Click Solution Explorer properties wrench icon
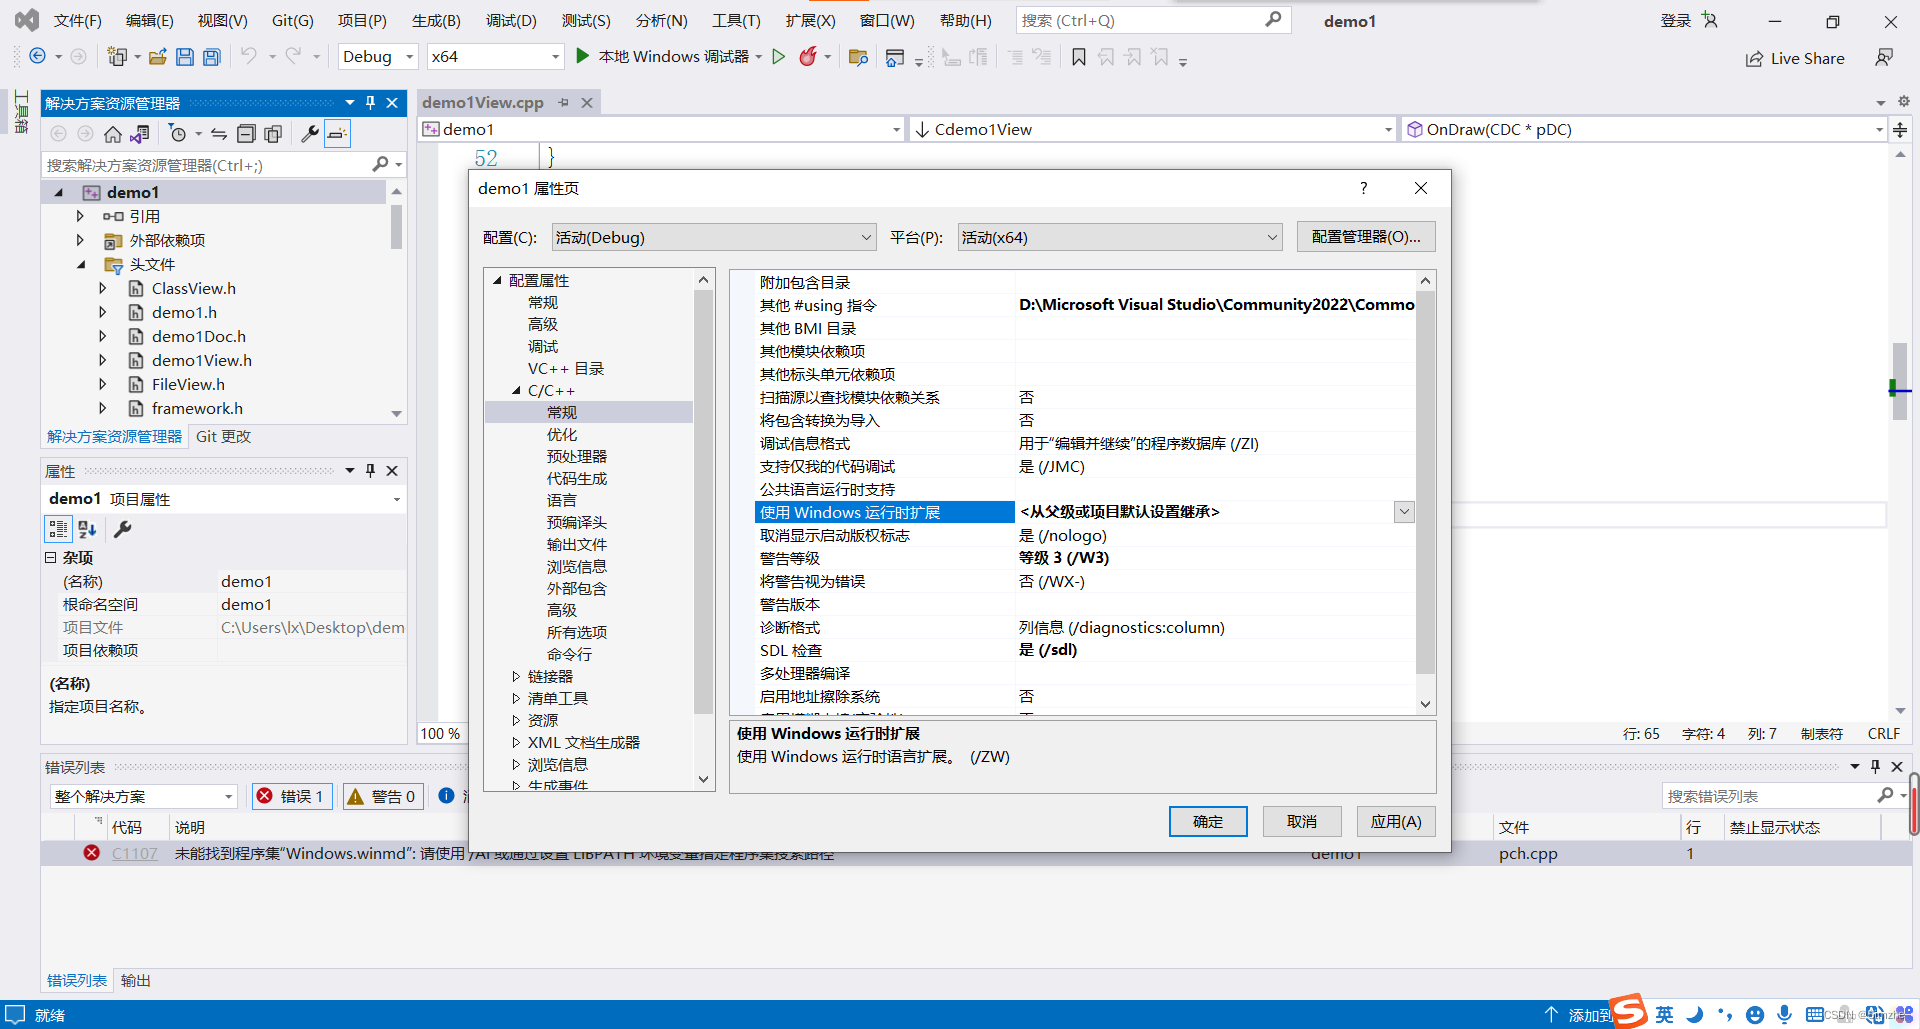The height and width of the screenshot is (1029, 1920). [x=310, y=134]
